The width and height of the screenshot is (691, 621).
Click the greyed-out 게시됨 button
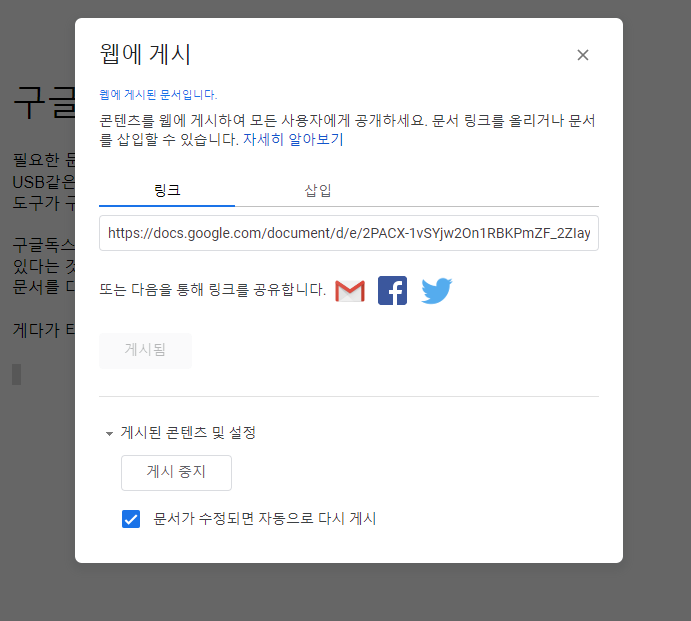click(x=145, y=350)
